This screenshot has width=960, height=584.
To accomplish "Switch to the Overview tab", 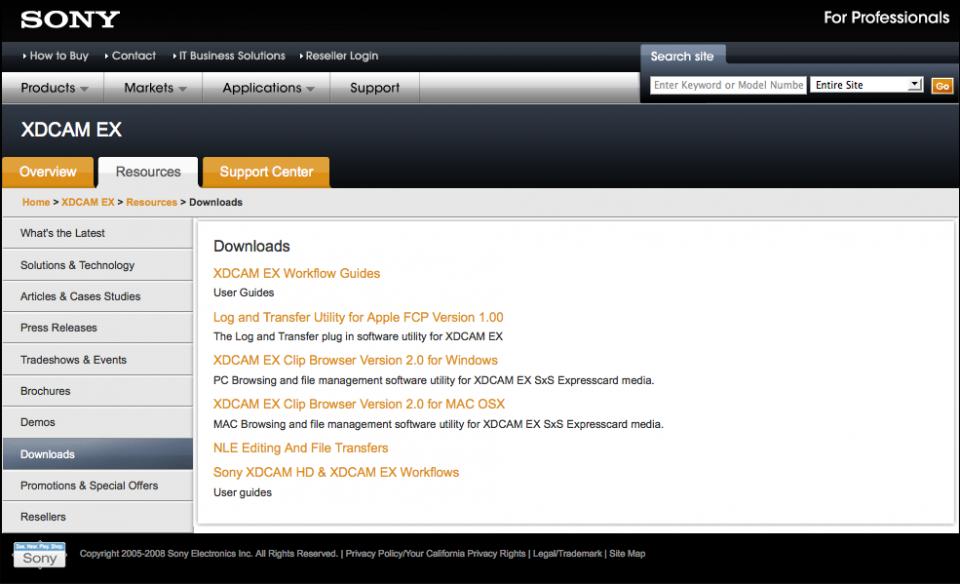I will [48, 172].
